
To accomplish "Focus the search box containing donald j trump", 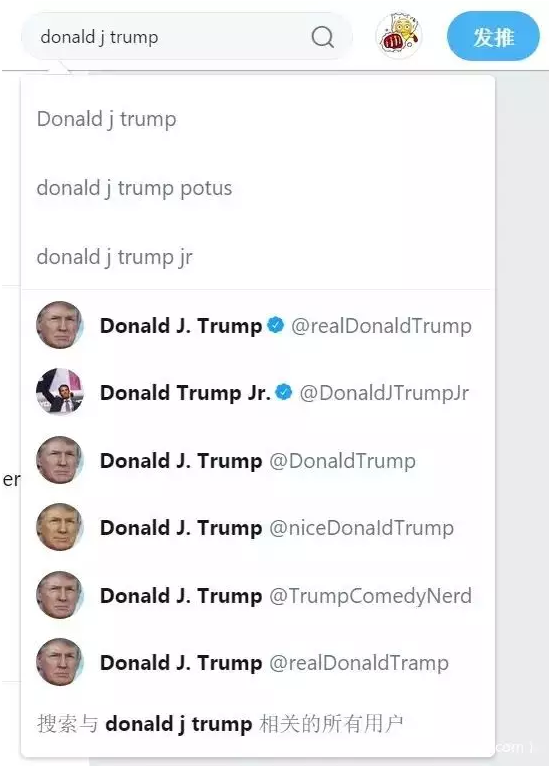I will 187,37.
